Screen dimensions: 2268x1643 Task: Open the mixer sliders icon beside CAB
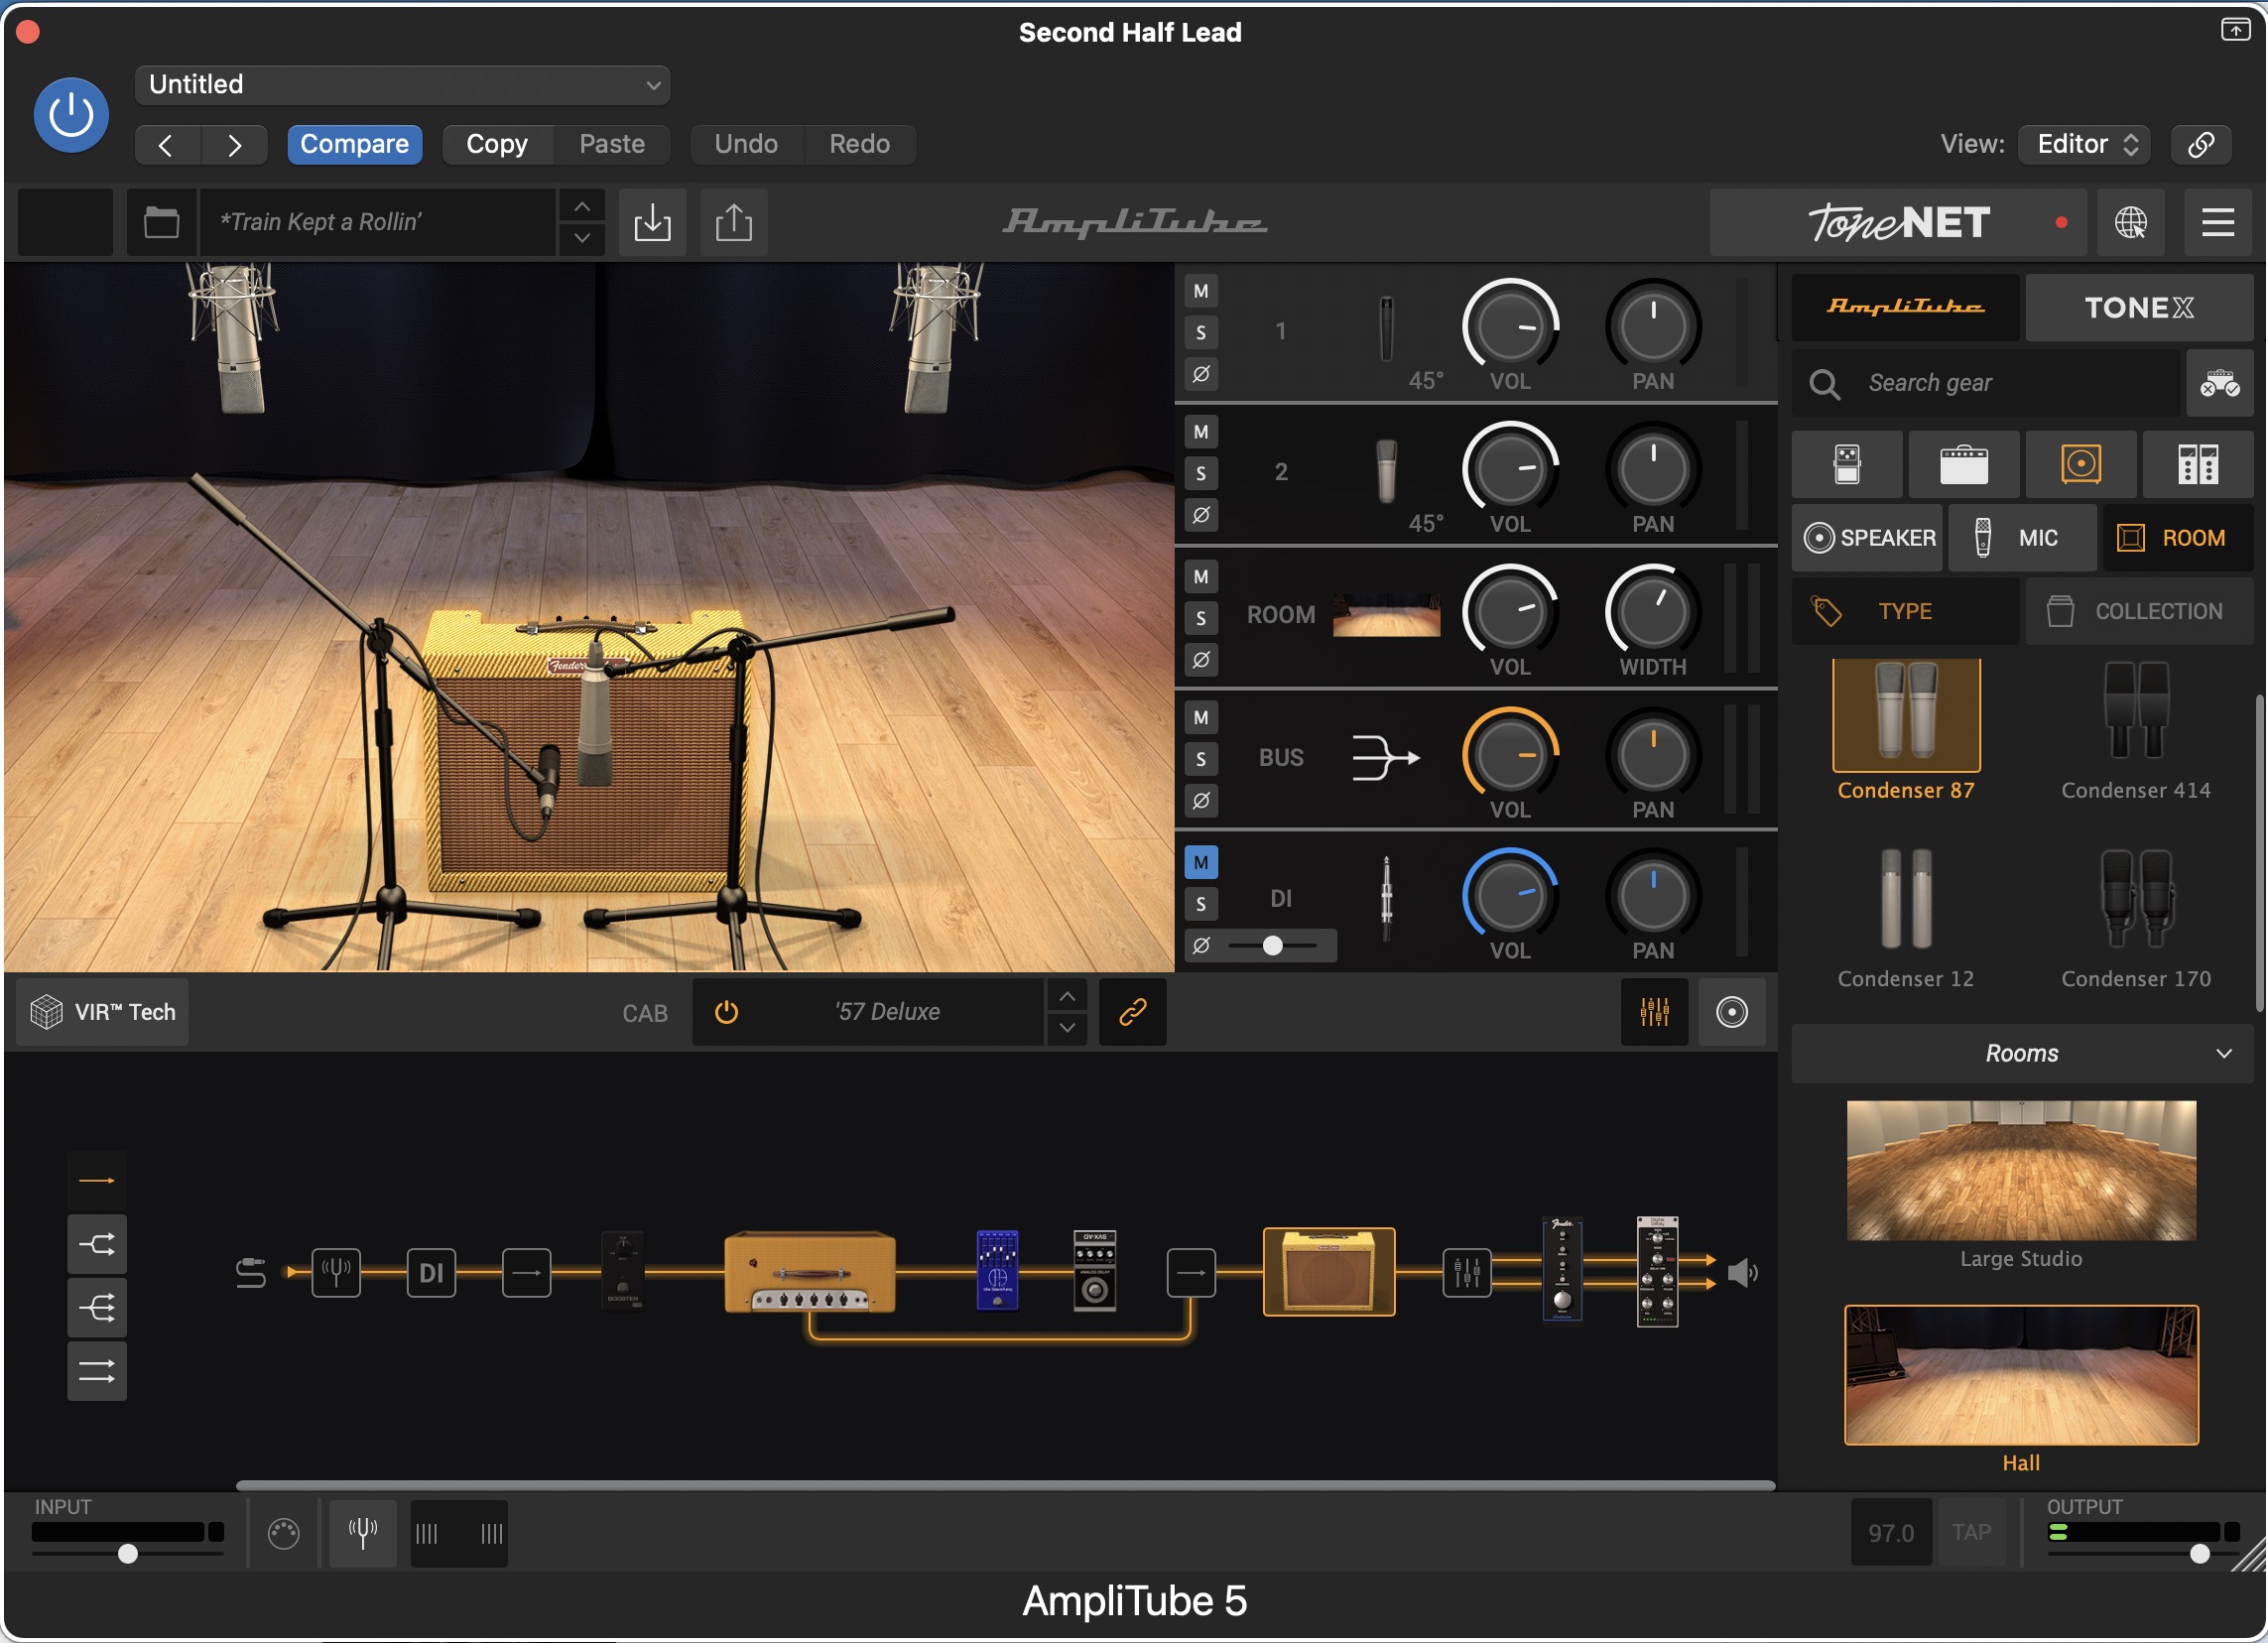pyautogui.click(x=1653, y=1011)
